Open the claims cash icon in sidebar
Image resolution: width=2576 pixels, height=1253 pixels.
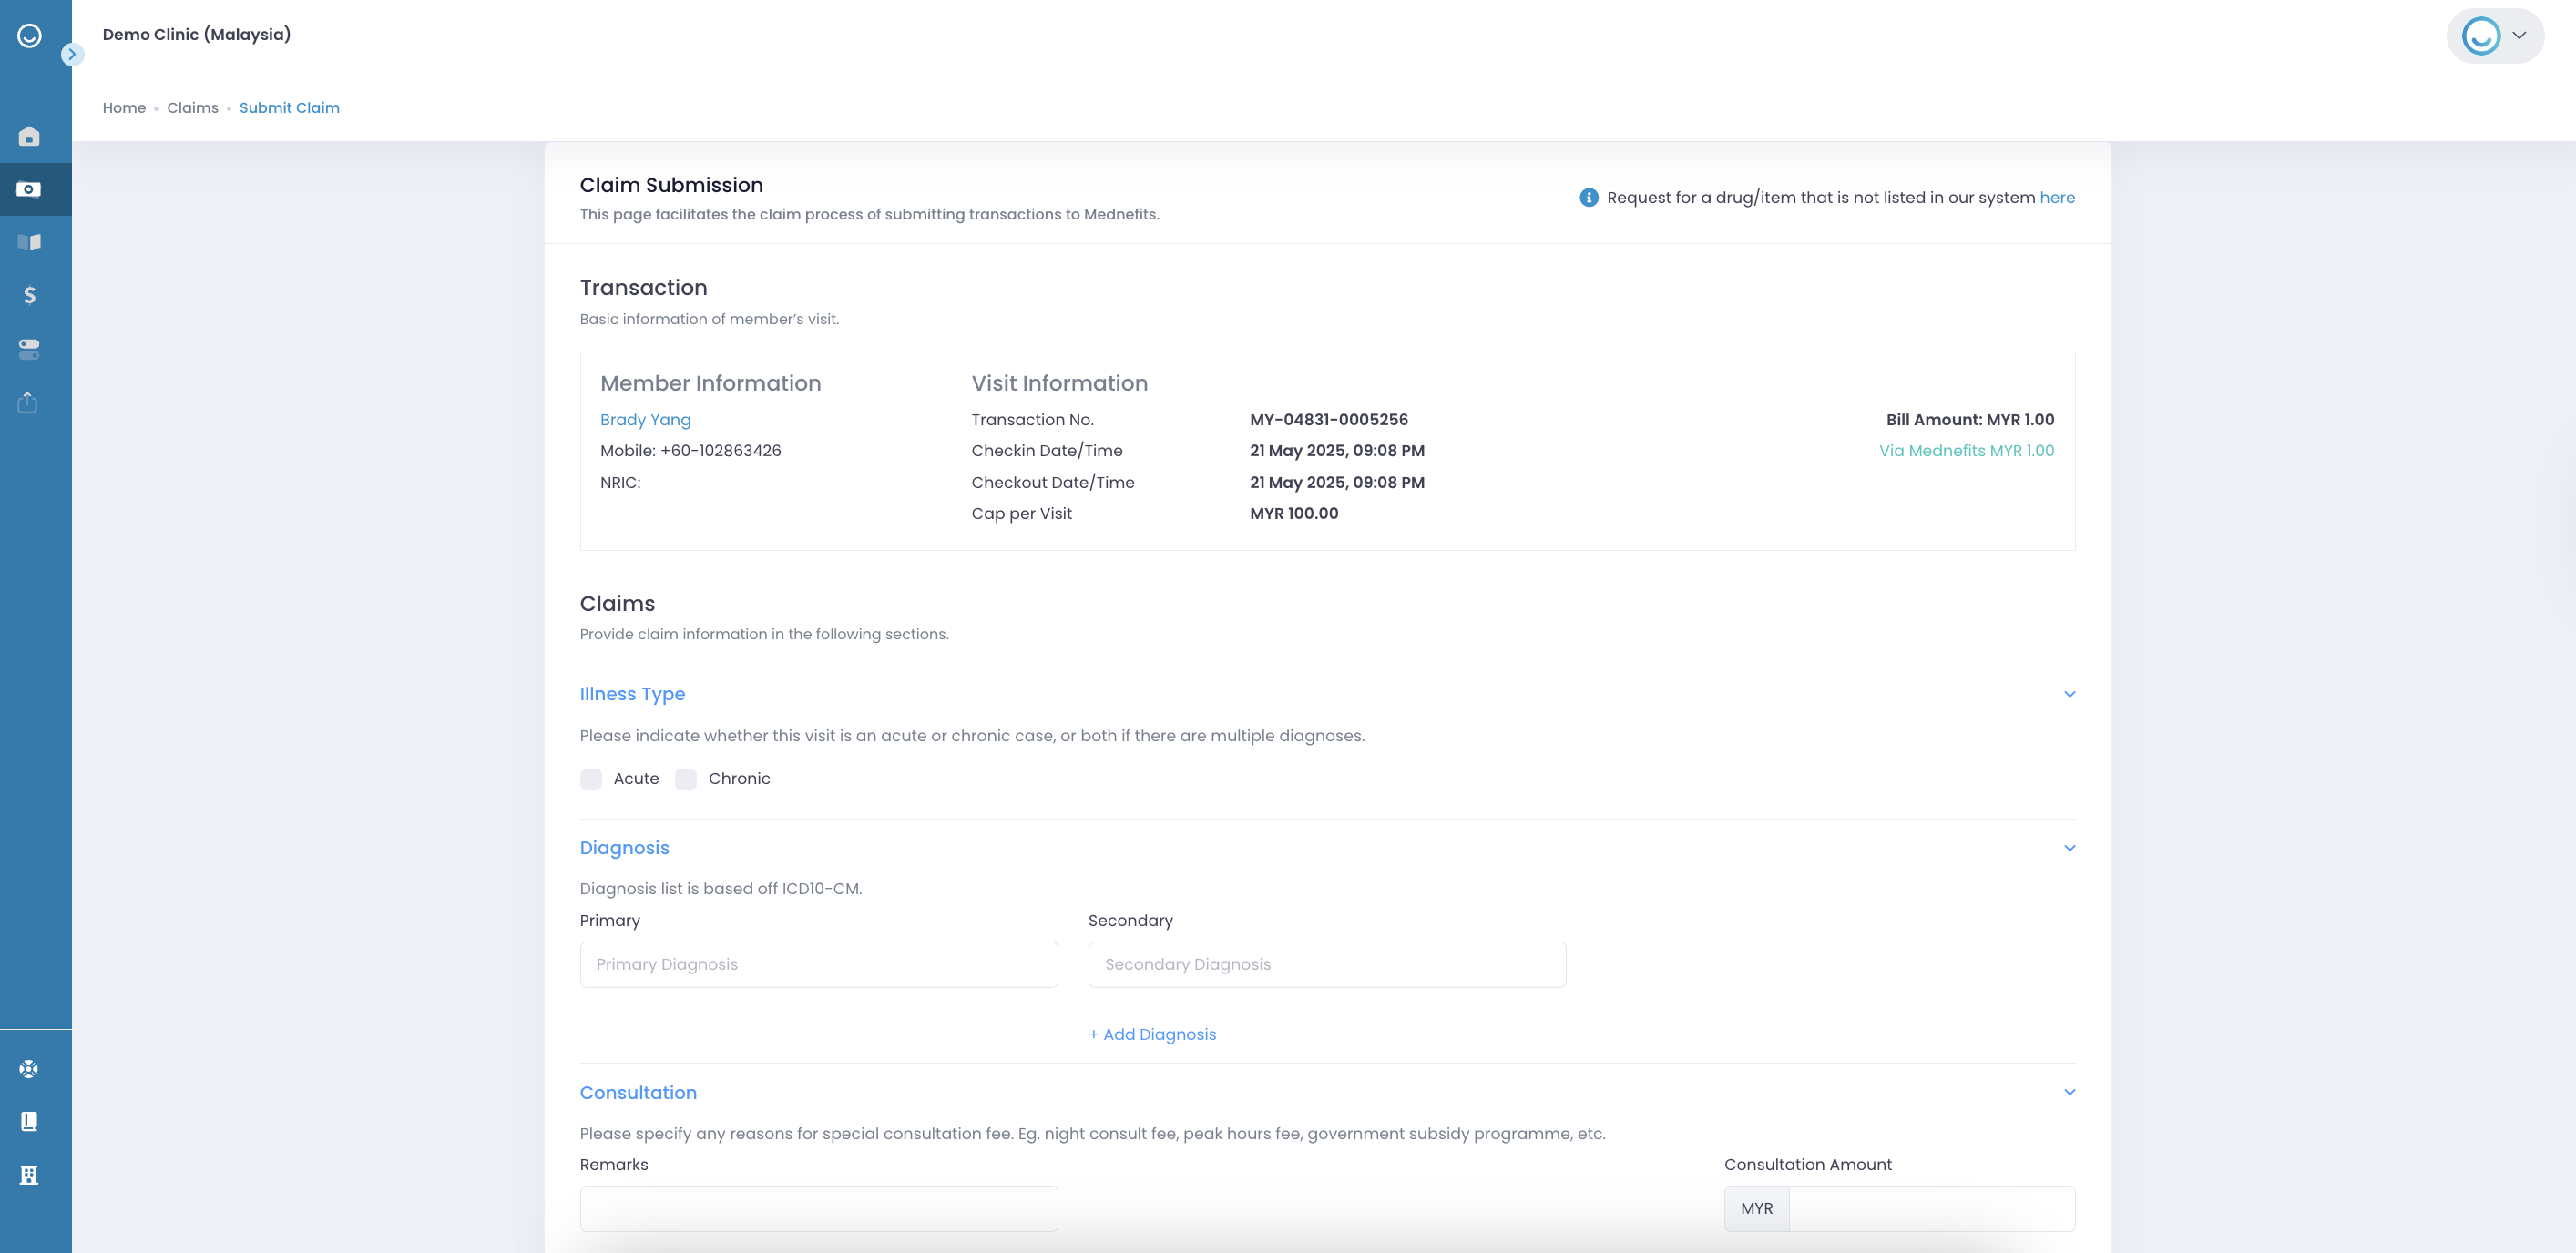(29, 189)
